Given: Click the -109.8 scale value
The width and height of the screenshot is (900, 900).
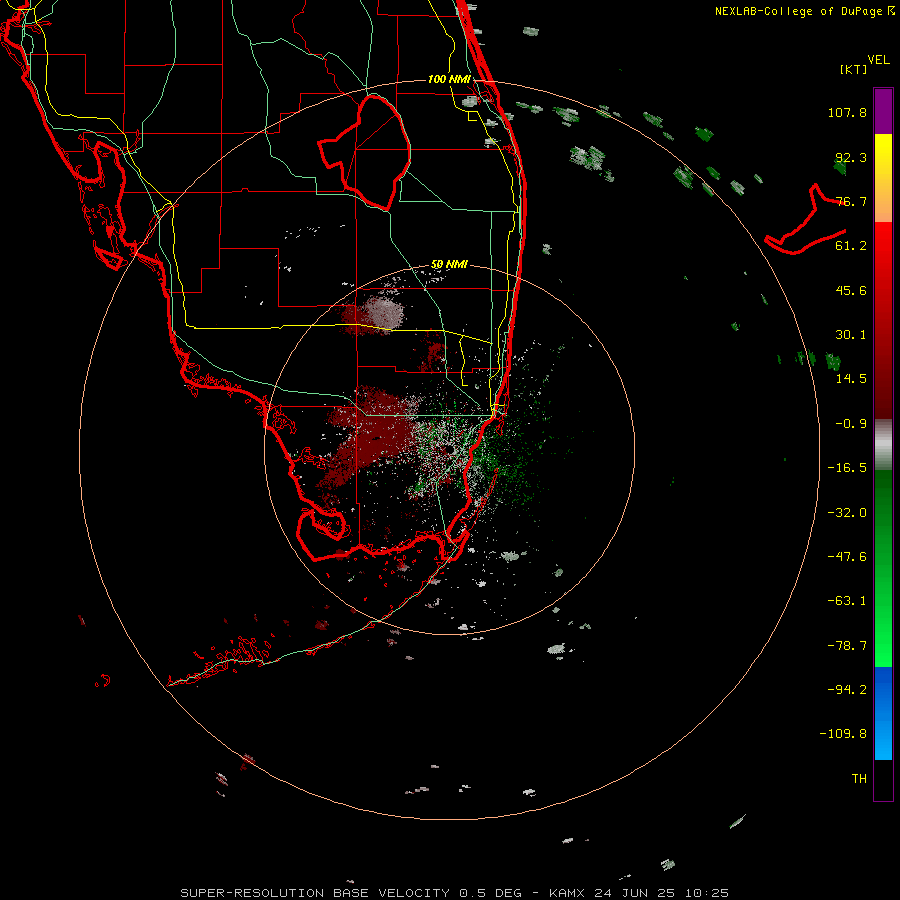Looking at the screenshot, I should pos(843,734).
